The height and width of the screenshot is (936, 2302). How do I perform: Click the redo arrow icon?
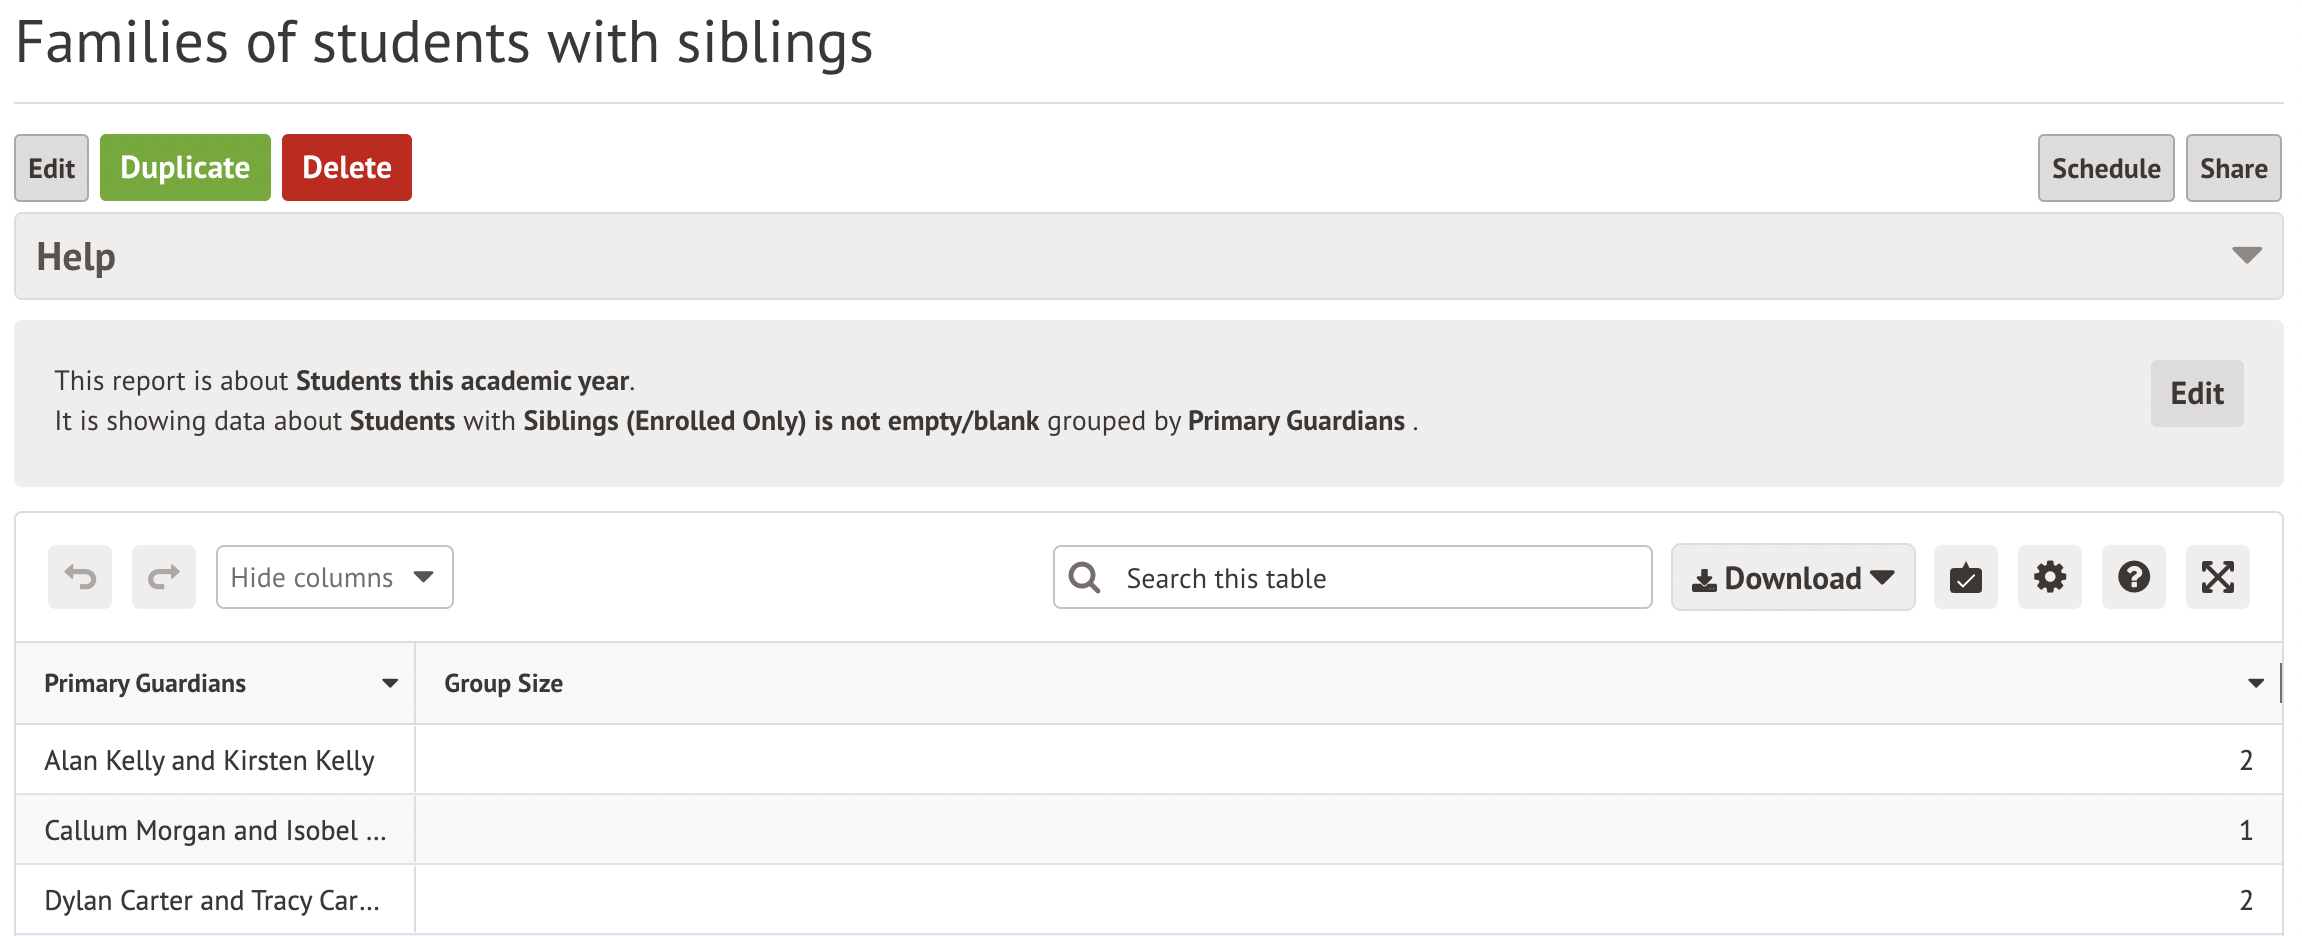click(x=164, y=577)
